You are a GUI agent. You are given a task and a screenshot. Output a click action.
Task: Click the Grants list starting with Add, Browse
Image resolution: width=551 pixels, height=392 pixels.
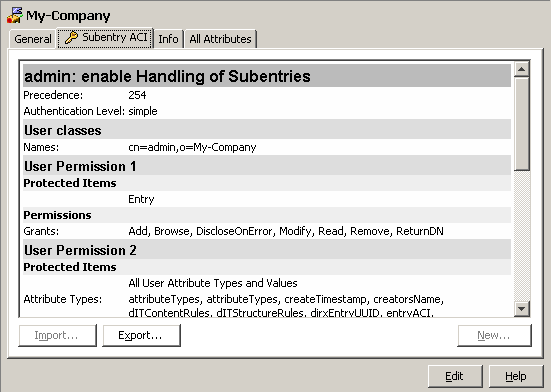[x=286, y=231]
